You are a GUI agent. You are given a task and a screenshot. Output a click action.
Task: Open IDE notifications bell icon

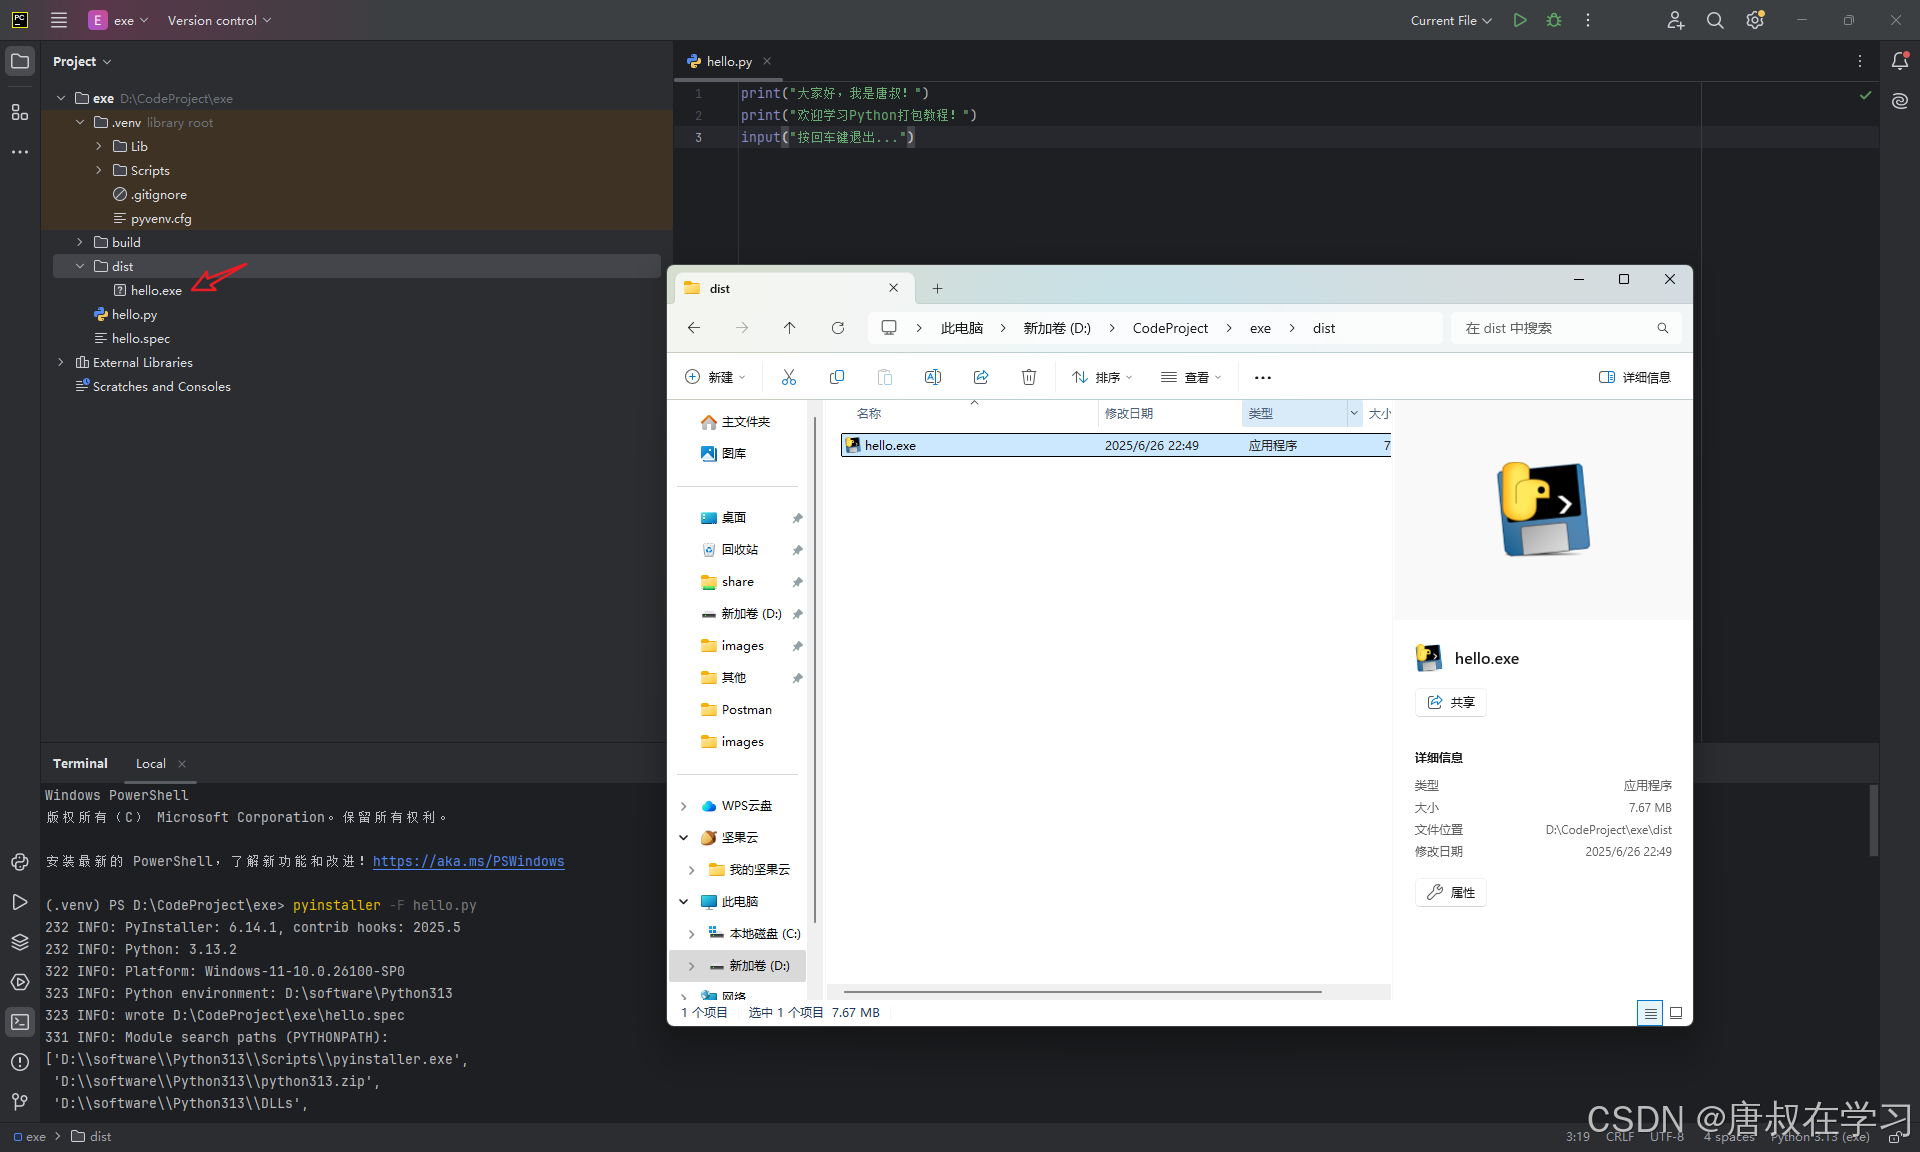(1900, 61)
